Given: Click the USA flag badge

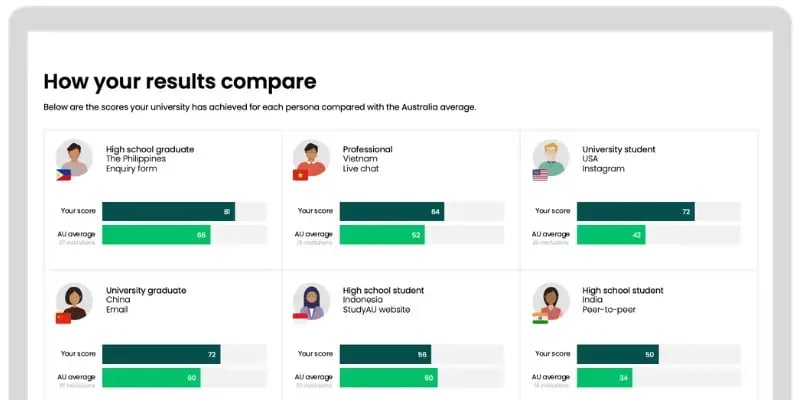Looking at the screenshot, I should (x=540, y=175).
